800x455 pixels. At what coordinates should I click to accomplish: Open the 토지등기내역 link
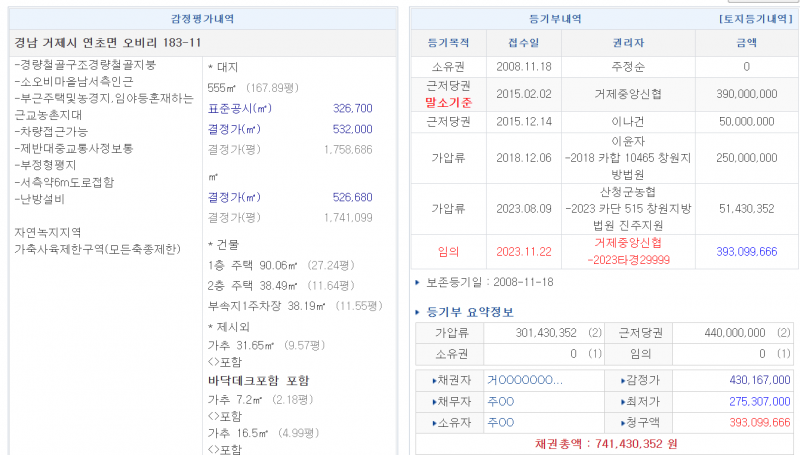757,19
